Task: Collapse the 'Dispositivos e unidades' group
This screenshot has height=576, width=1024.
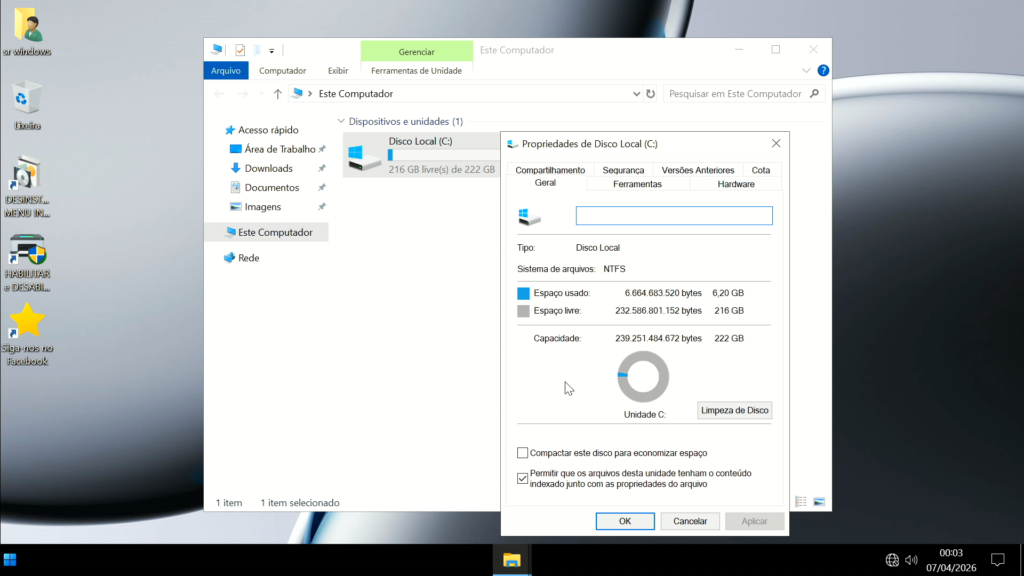Action: click(341, 122)
